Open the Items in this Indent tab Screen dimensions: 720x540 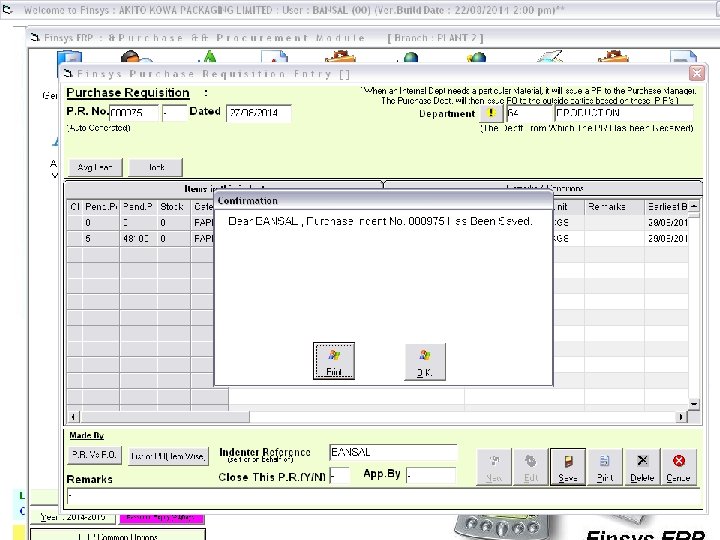click(224, 188)
